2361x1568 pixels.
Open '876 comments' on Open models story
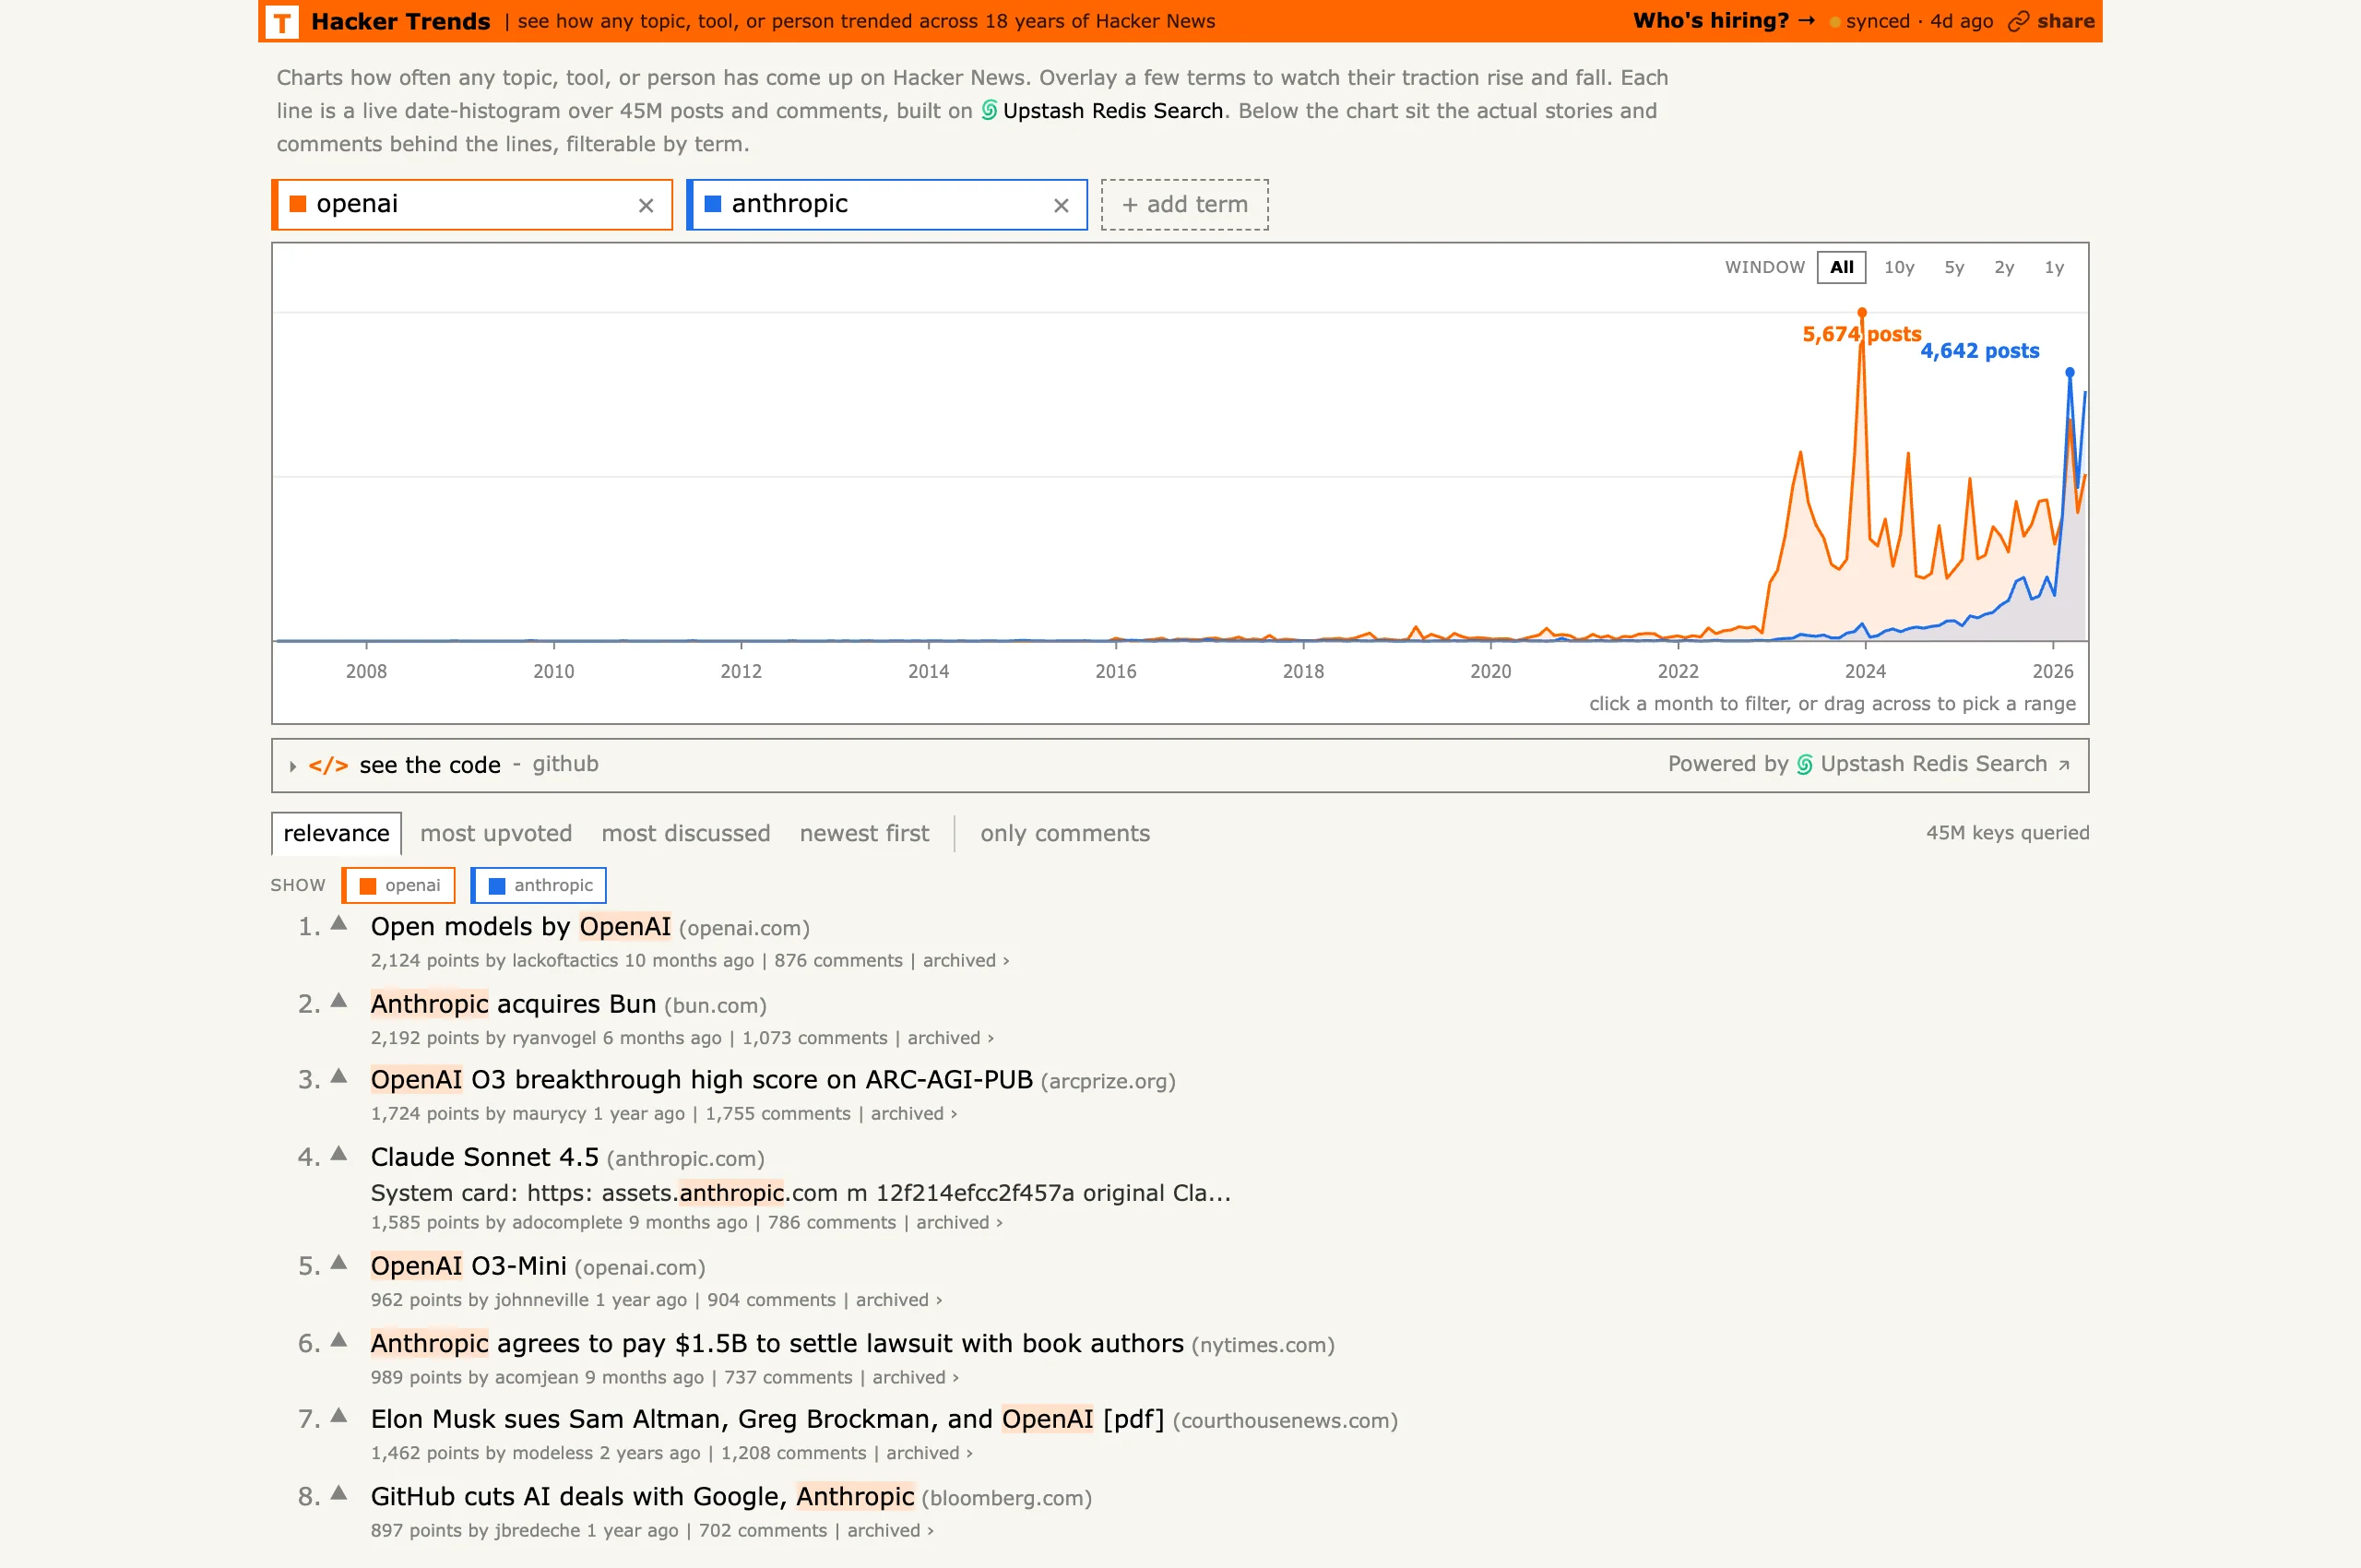click(x=838, y=960)
